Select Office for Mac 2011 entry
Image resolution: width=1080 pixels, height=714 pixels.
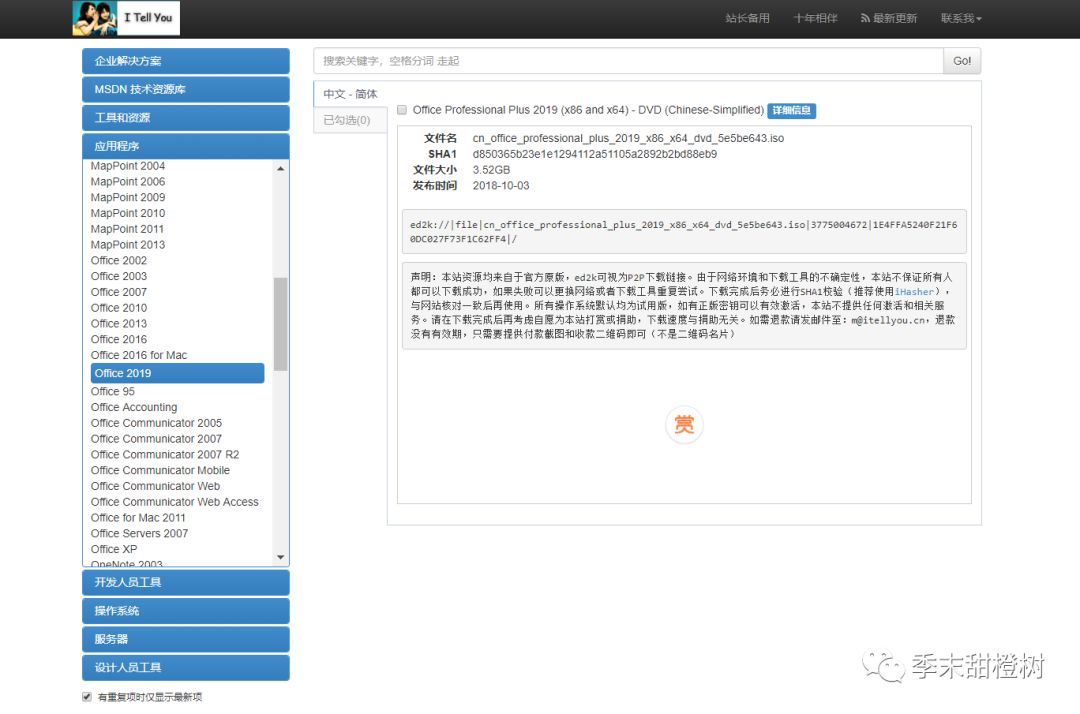(138, 518)
